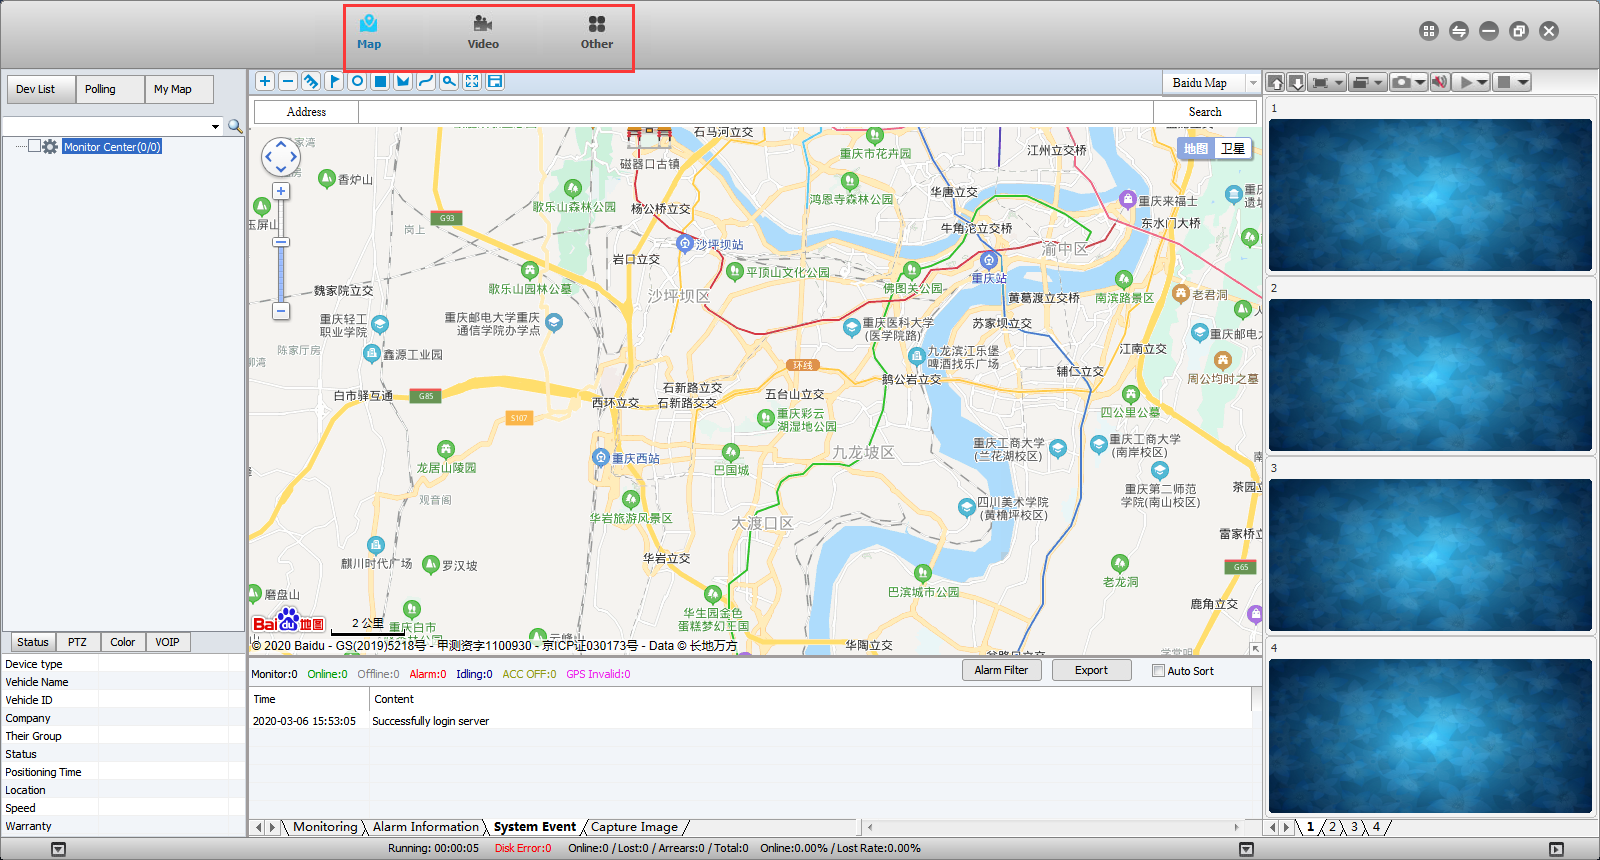1600x860 pixels.
Task: Click the Alarm Filter button
Action: coord(1001,670)
